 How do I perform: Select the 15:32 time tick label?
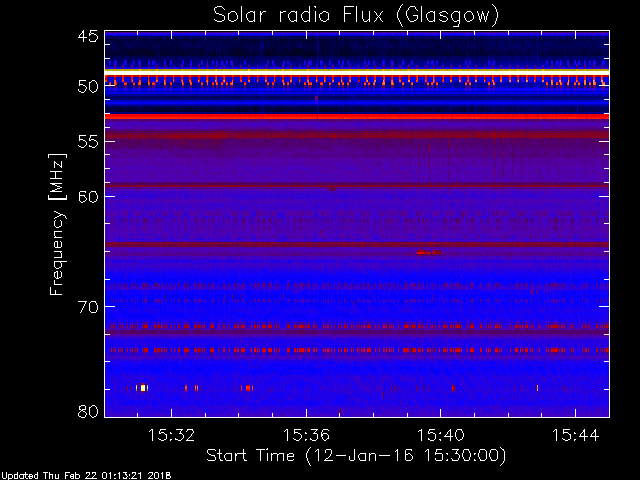click(171, 435)
